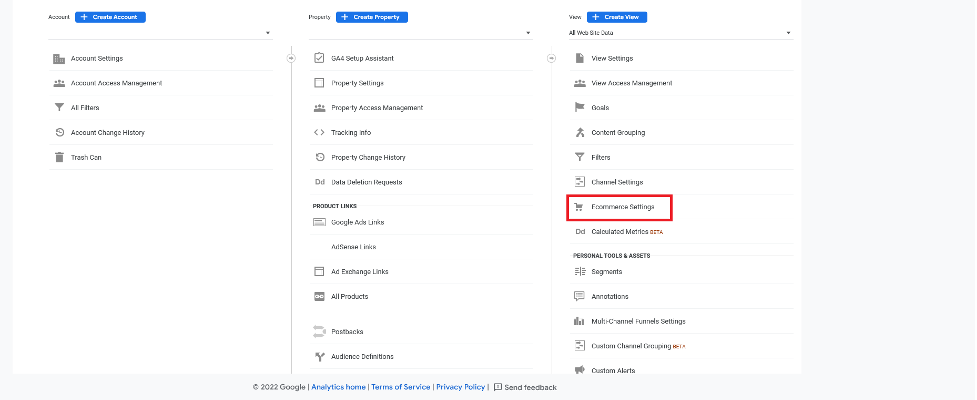Select the Annotations text
Viewport: 977px width, 400px height.
point(609,297)
